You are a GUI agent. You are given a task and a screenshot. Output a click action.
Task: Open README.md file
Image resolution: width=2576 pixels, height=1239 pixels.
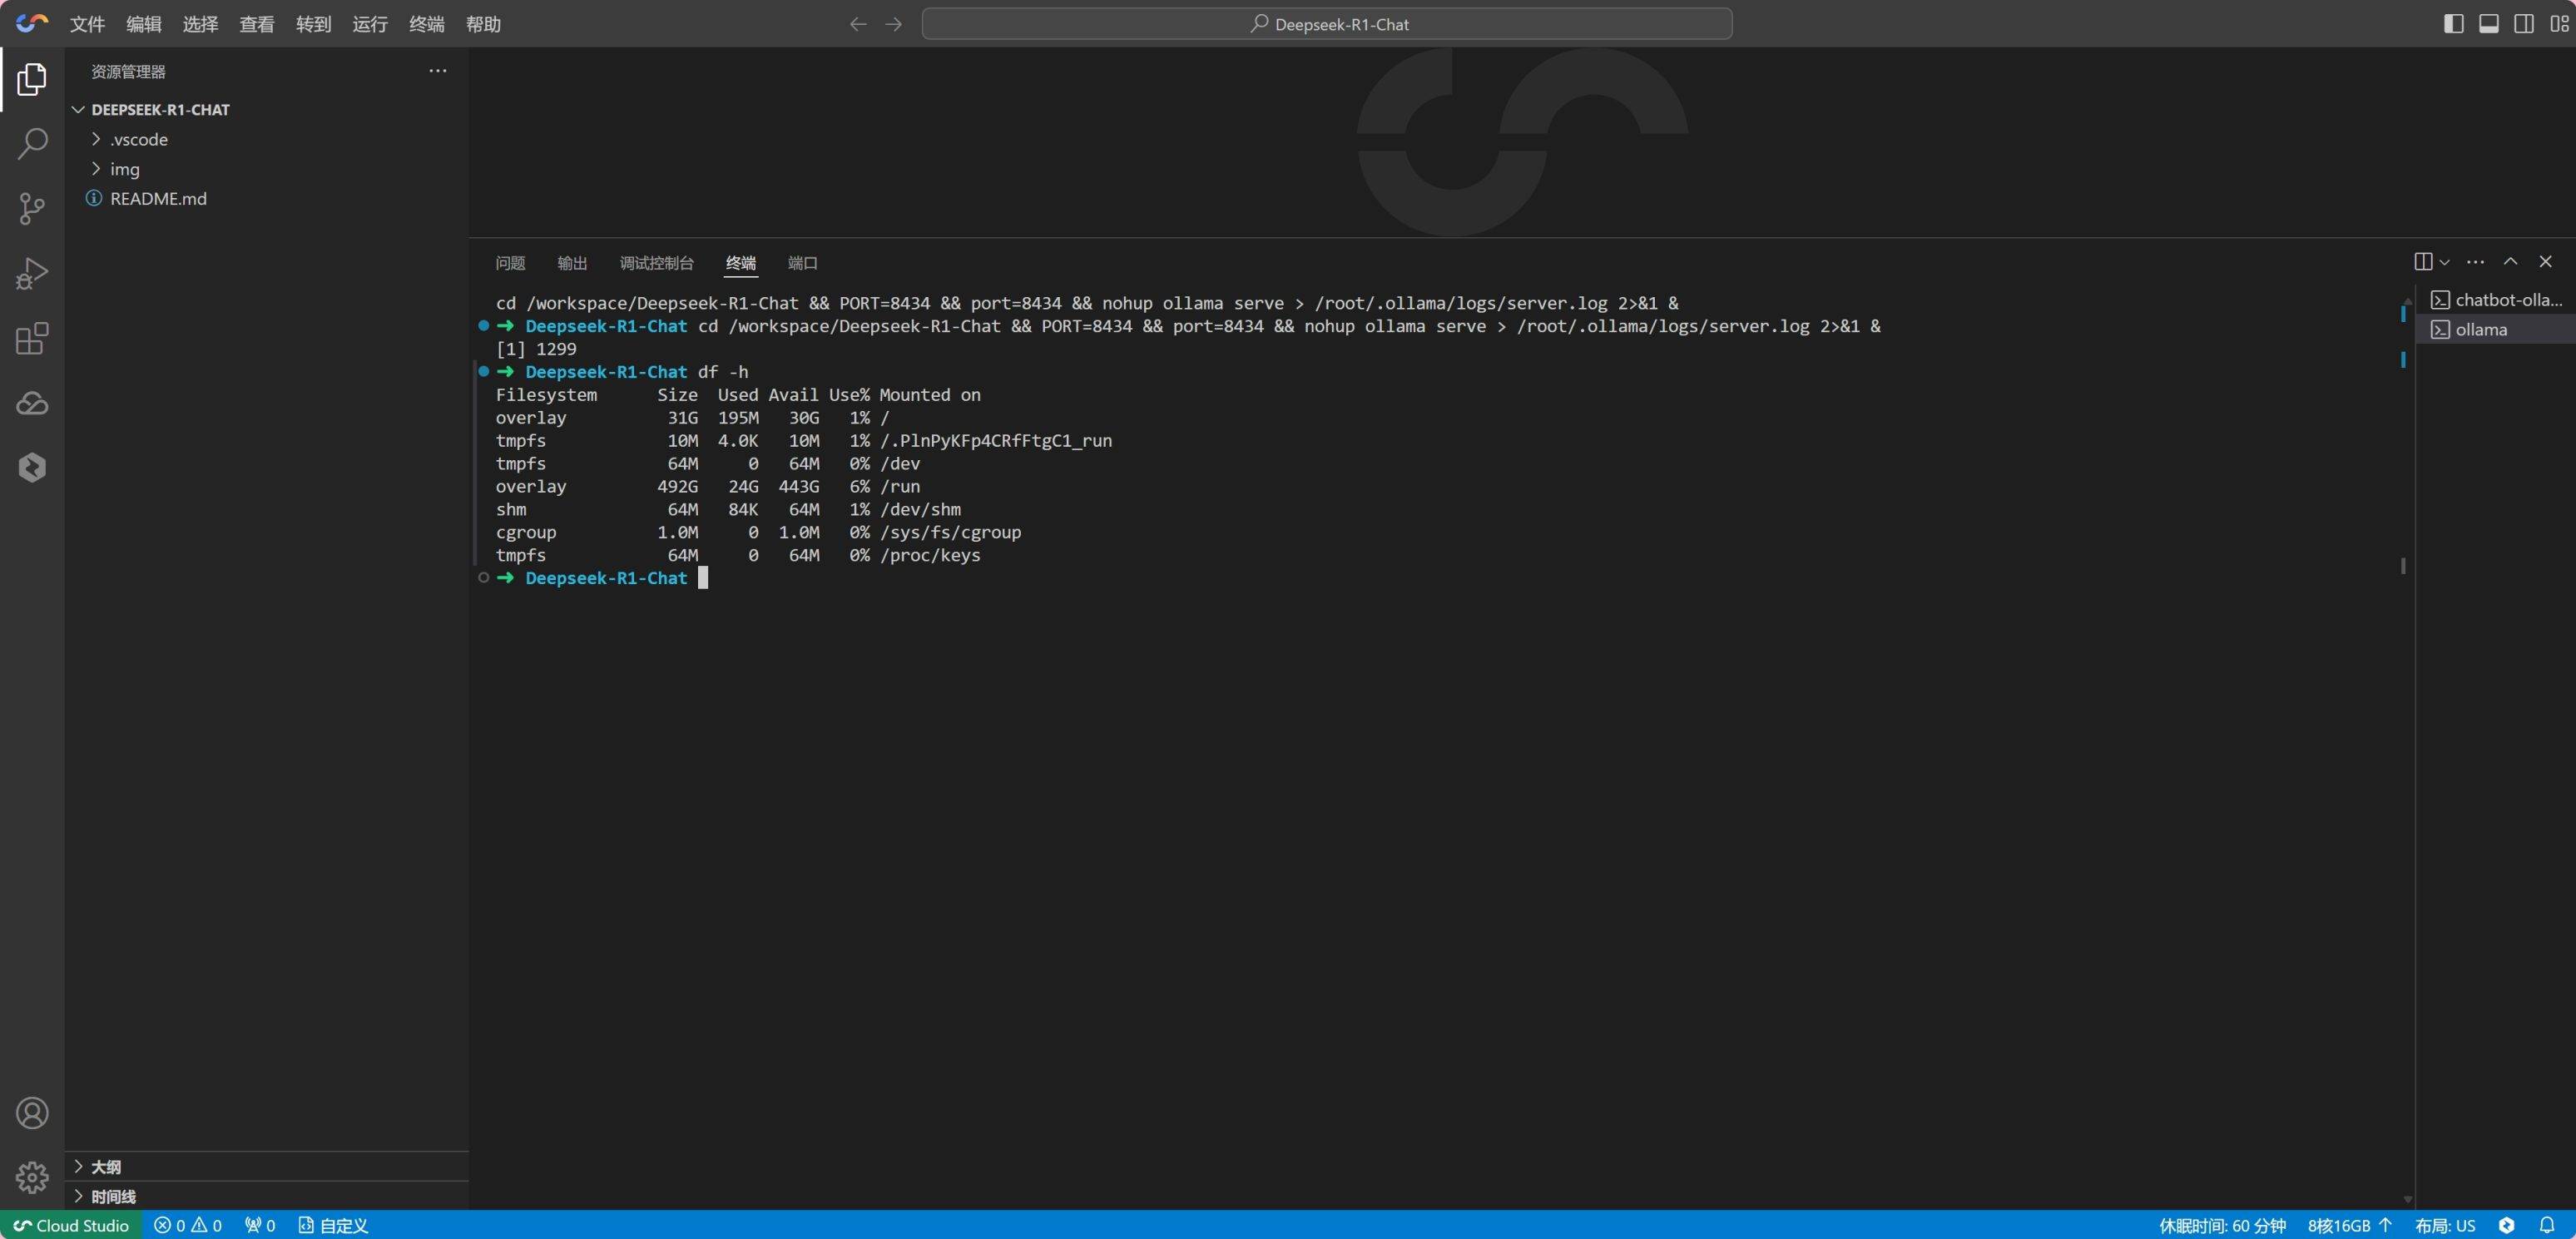pyautogui.click(x=158, y=198)
